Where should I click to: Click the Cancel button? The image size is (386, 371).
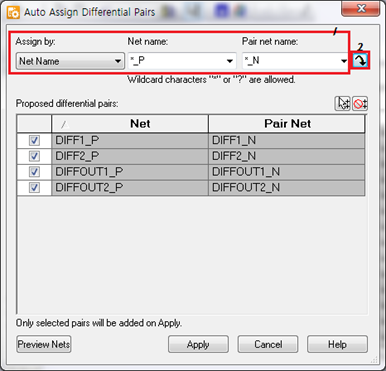268,344
